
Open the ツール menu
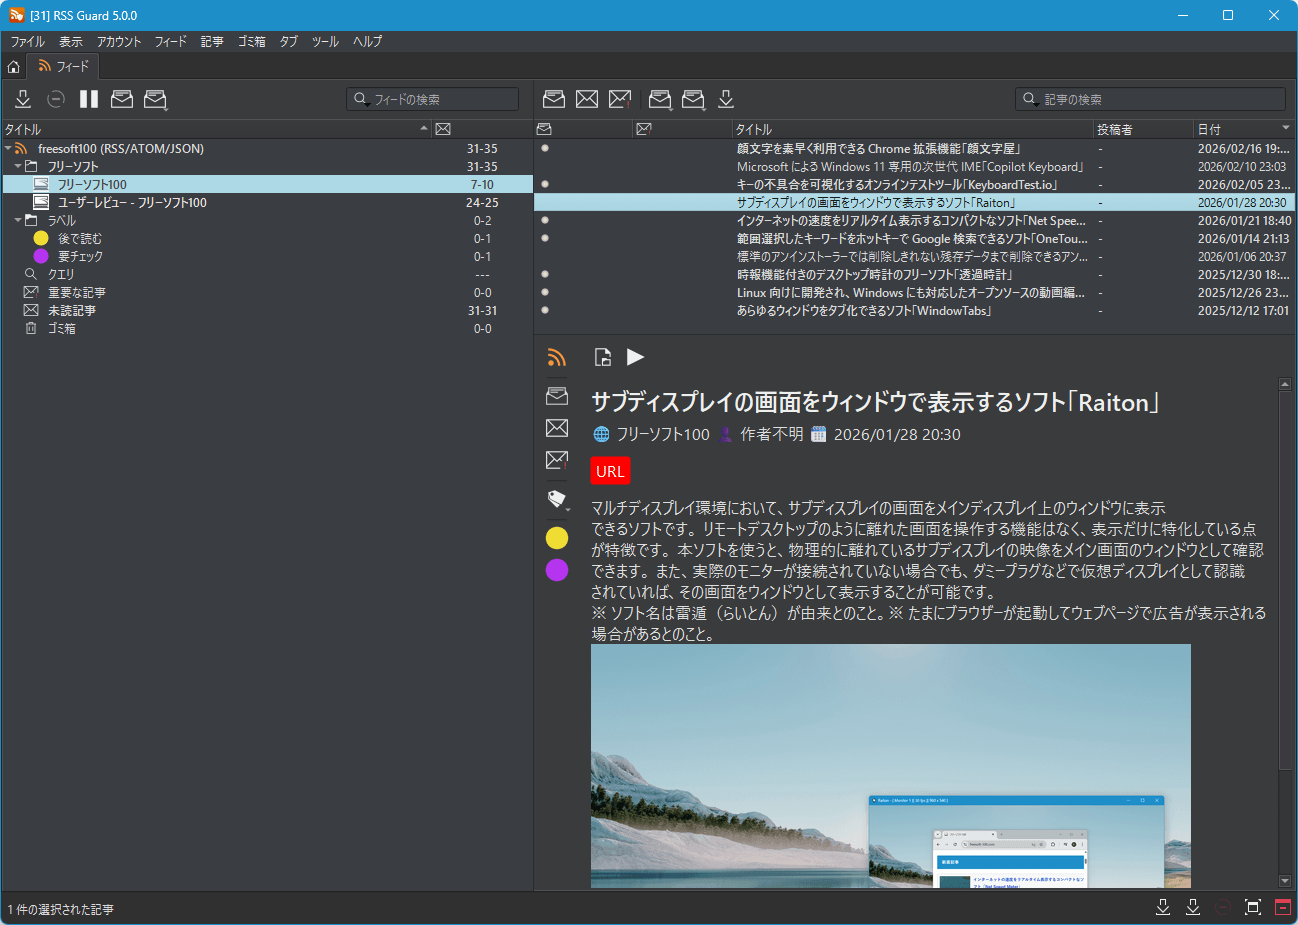click(x=325, y=41)
